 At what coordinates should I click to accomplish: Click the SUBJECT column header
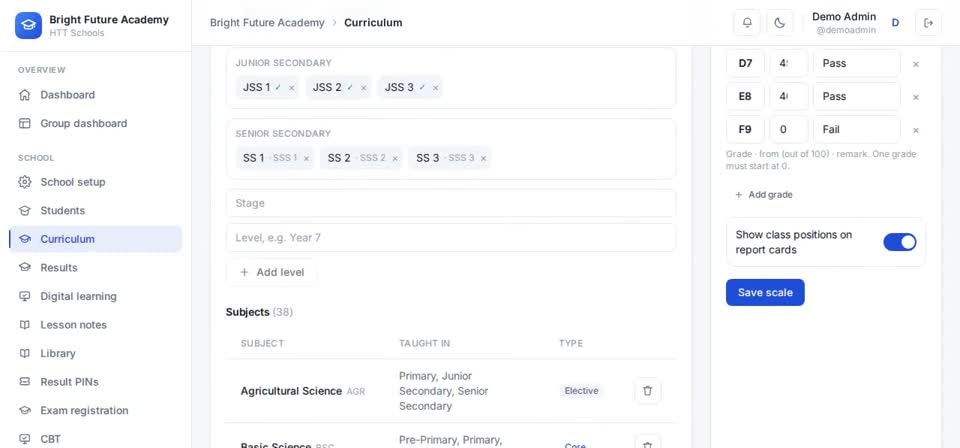coord(262,343)
